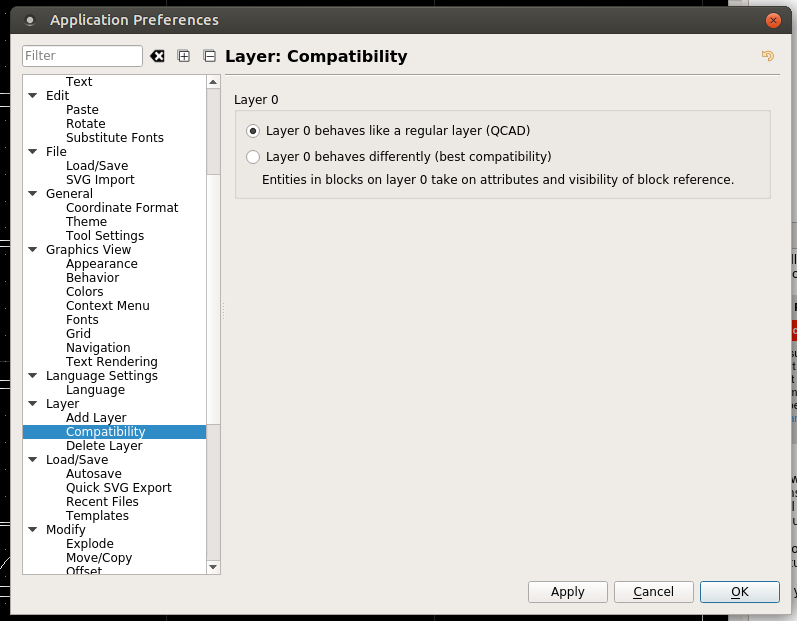The image size is (797, 621).
Task: Click the Apply button
Action: 567,592
